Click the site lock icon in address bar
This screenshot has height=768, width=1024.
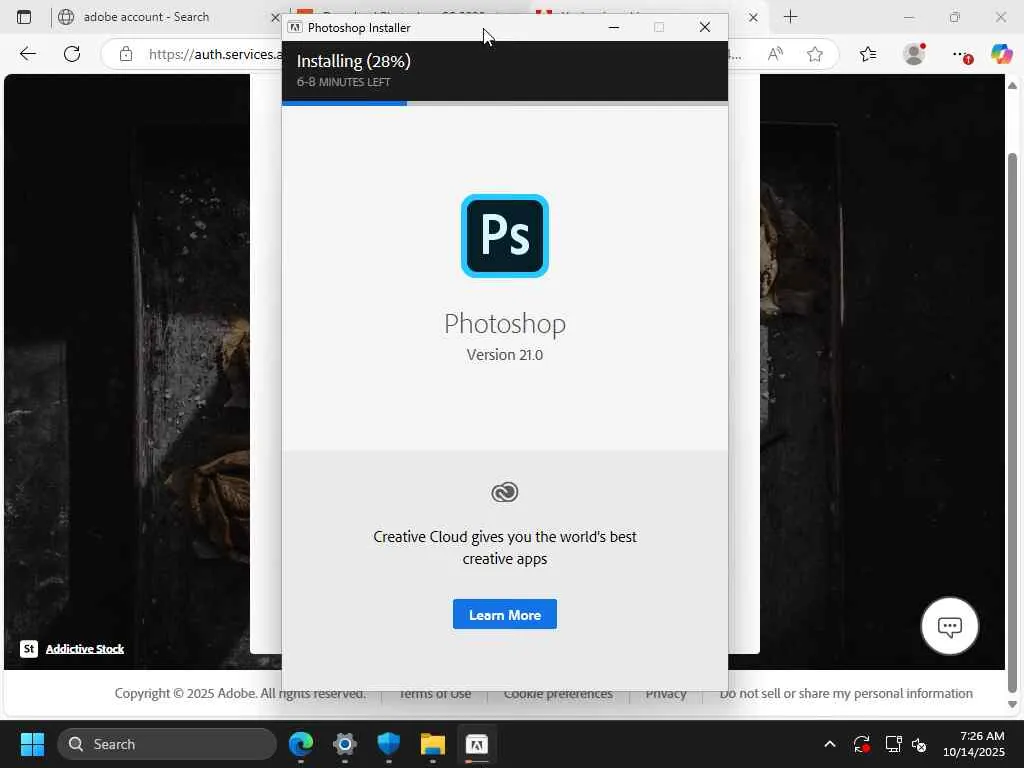point(126,54)
